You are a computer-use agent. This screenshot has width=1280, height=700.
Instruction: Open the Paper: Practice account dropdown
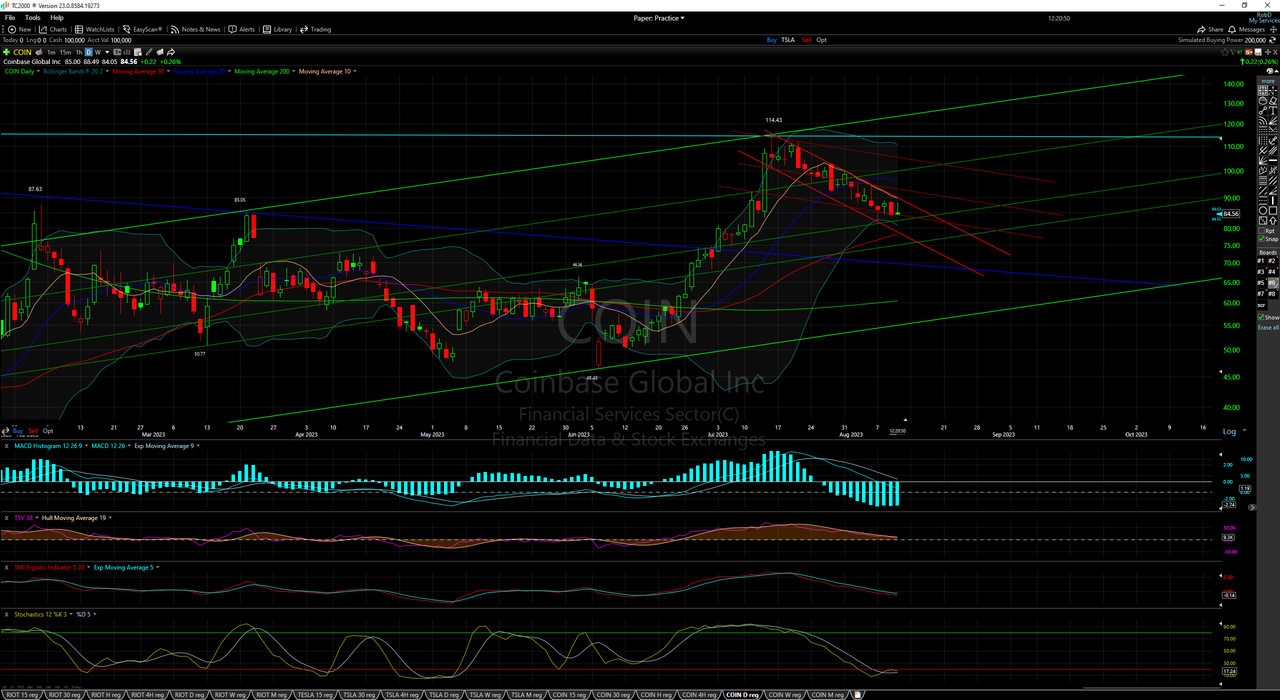click(x=659, y=17)
